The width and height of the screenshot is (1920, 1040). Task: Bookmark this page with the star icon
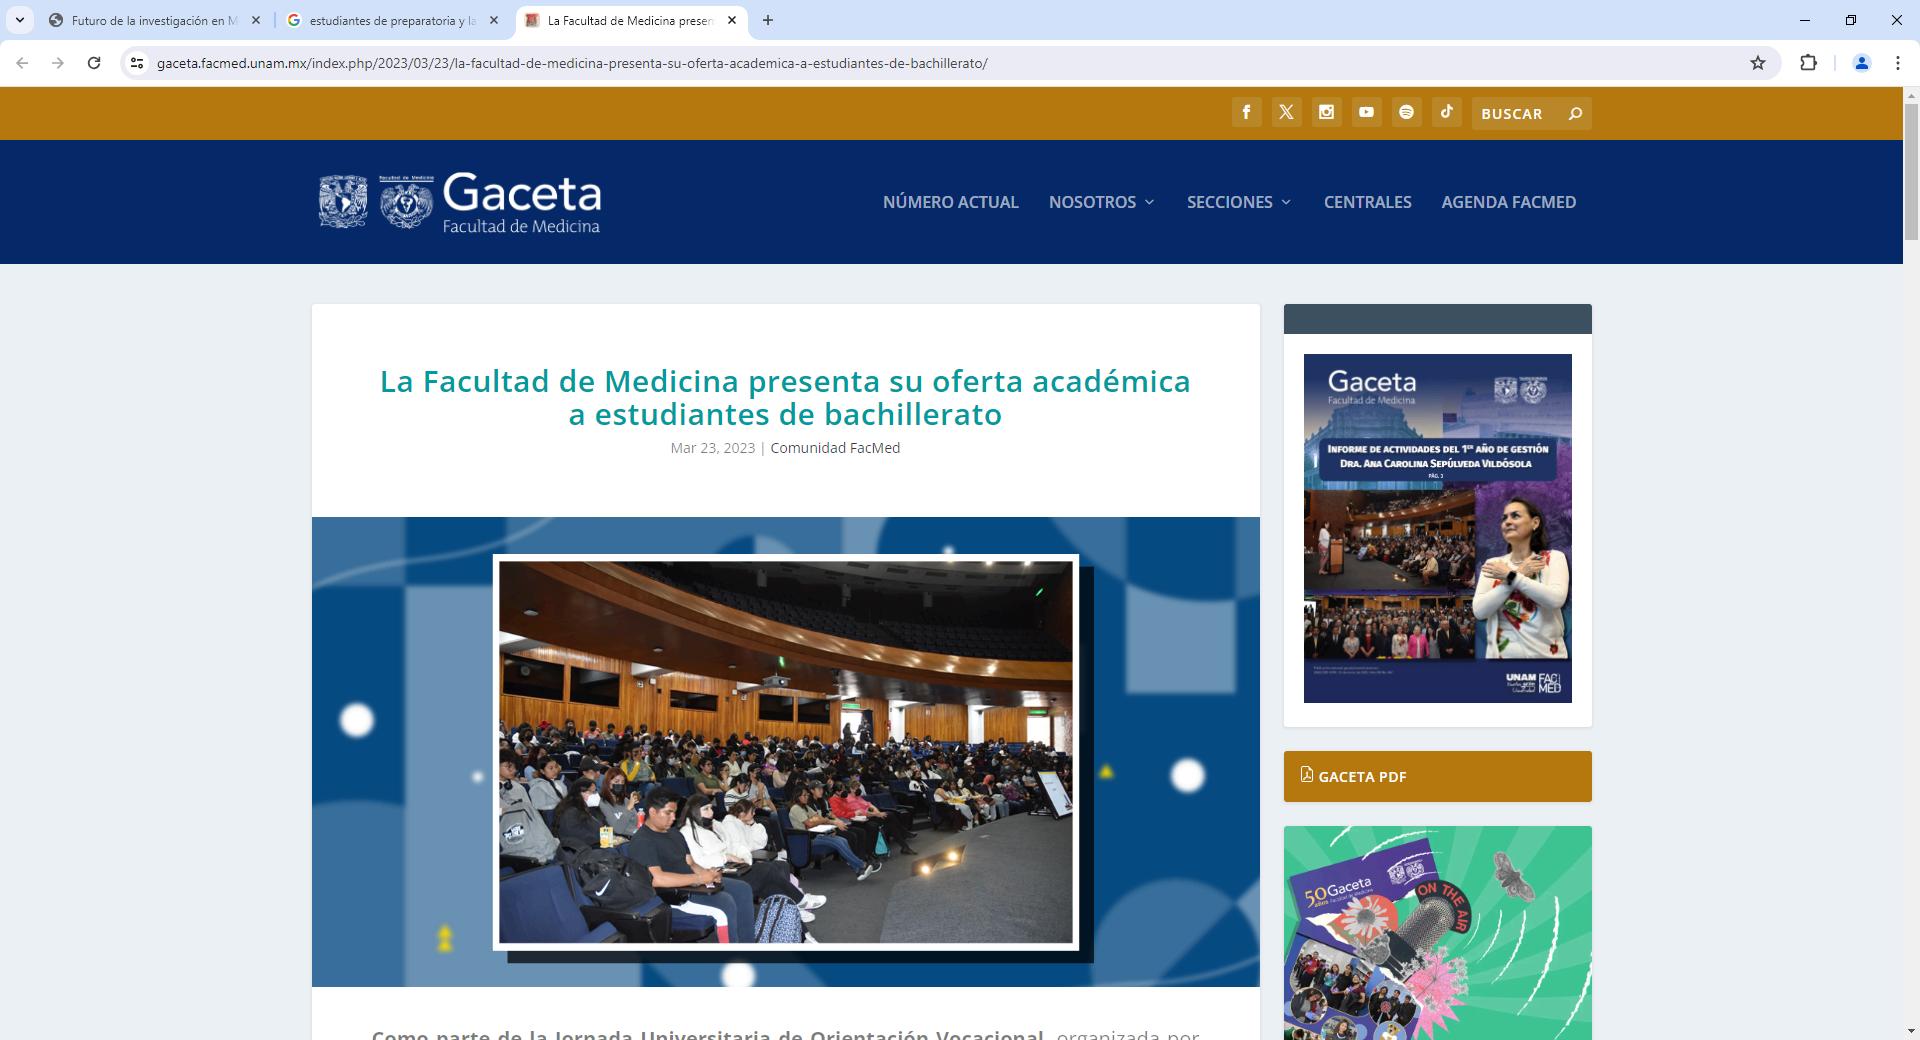(1758, 63)
